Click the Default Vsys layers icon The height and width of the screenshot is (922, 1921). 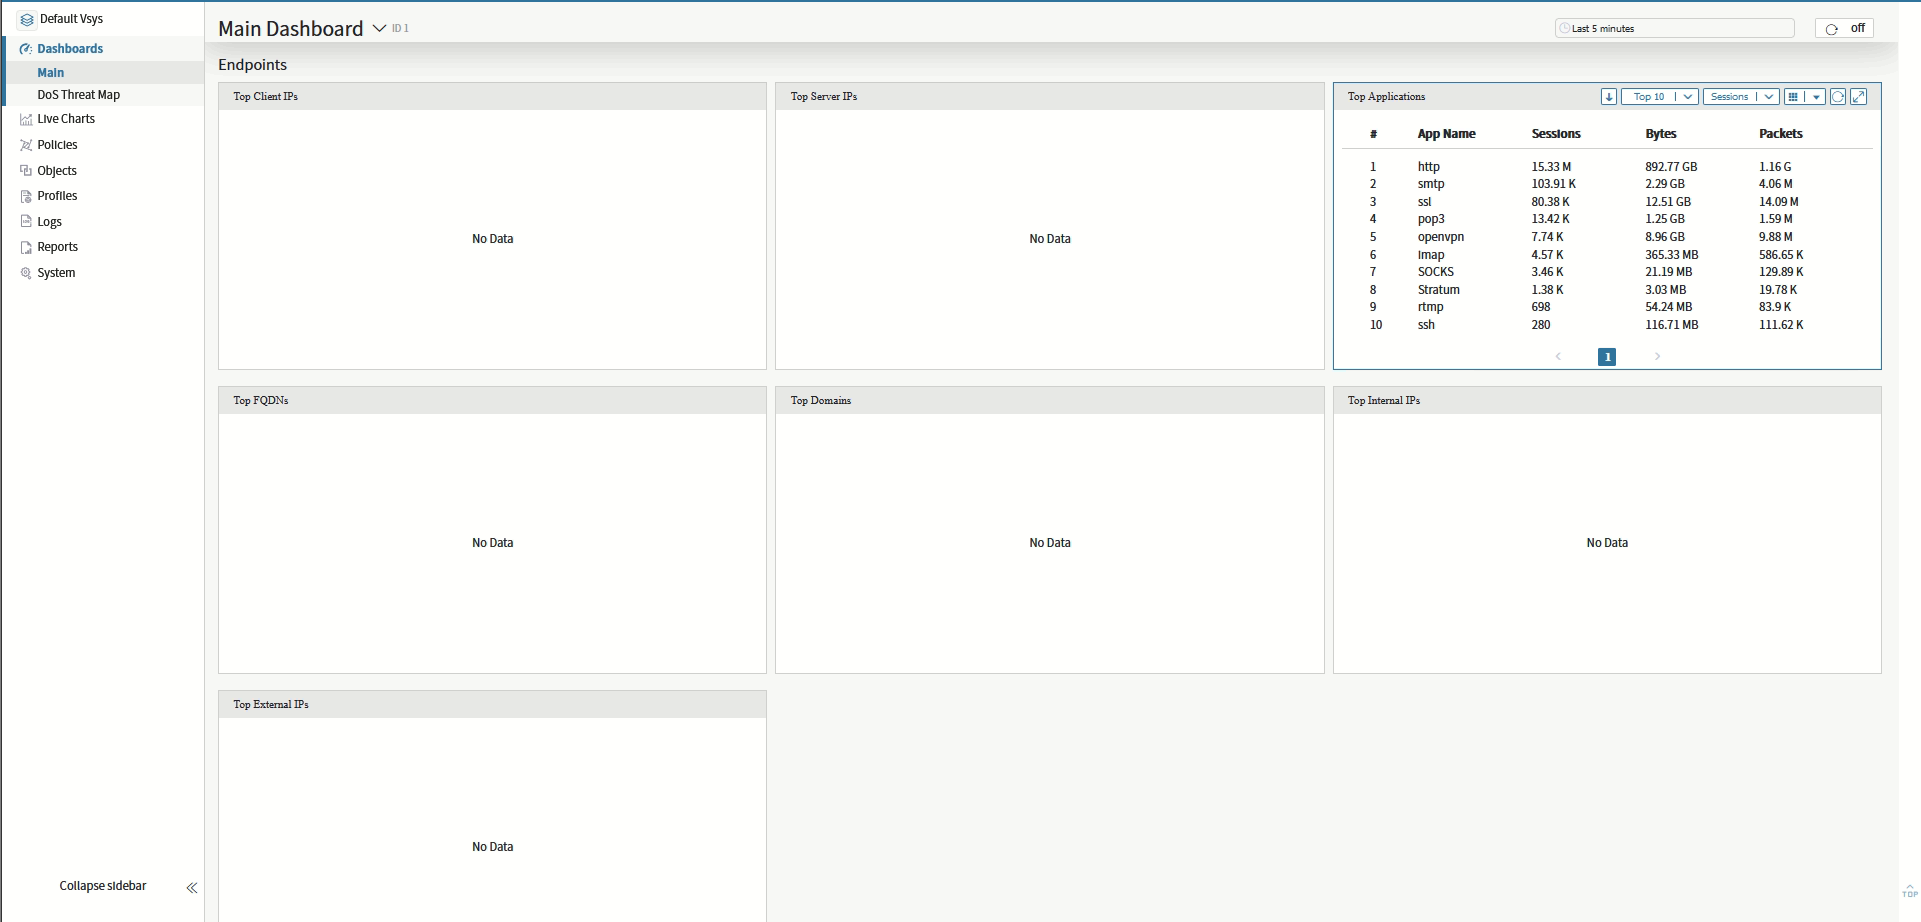[x=27, y=19]
